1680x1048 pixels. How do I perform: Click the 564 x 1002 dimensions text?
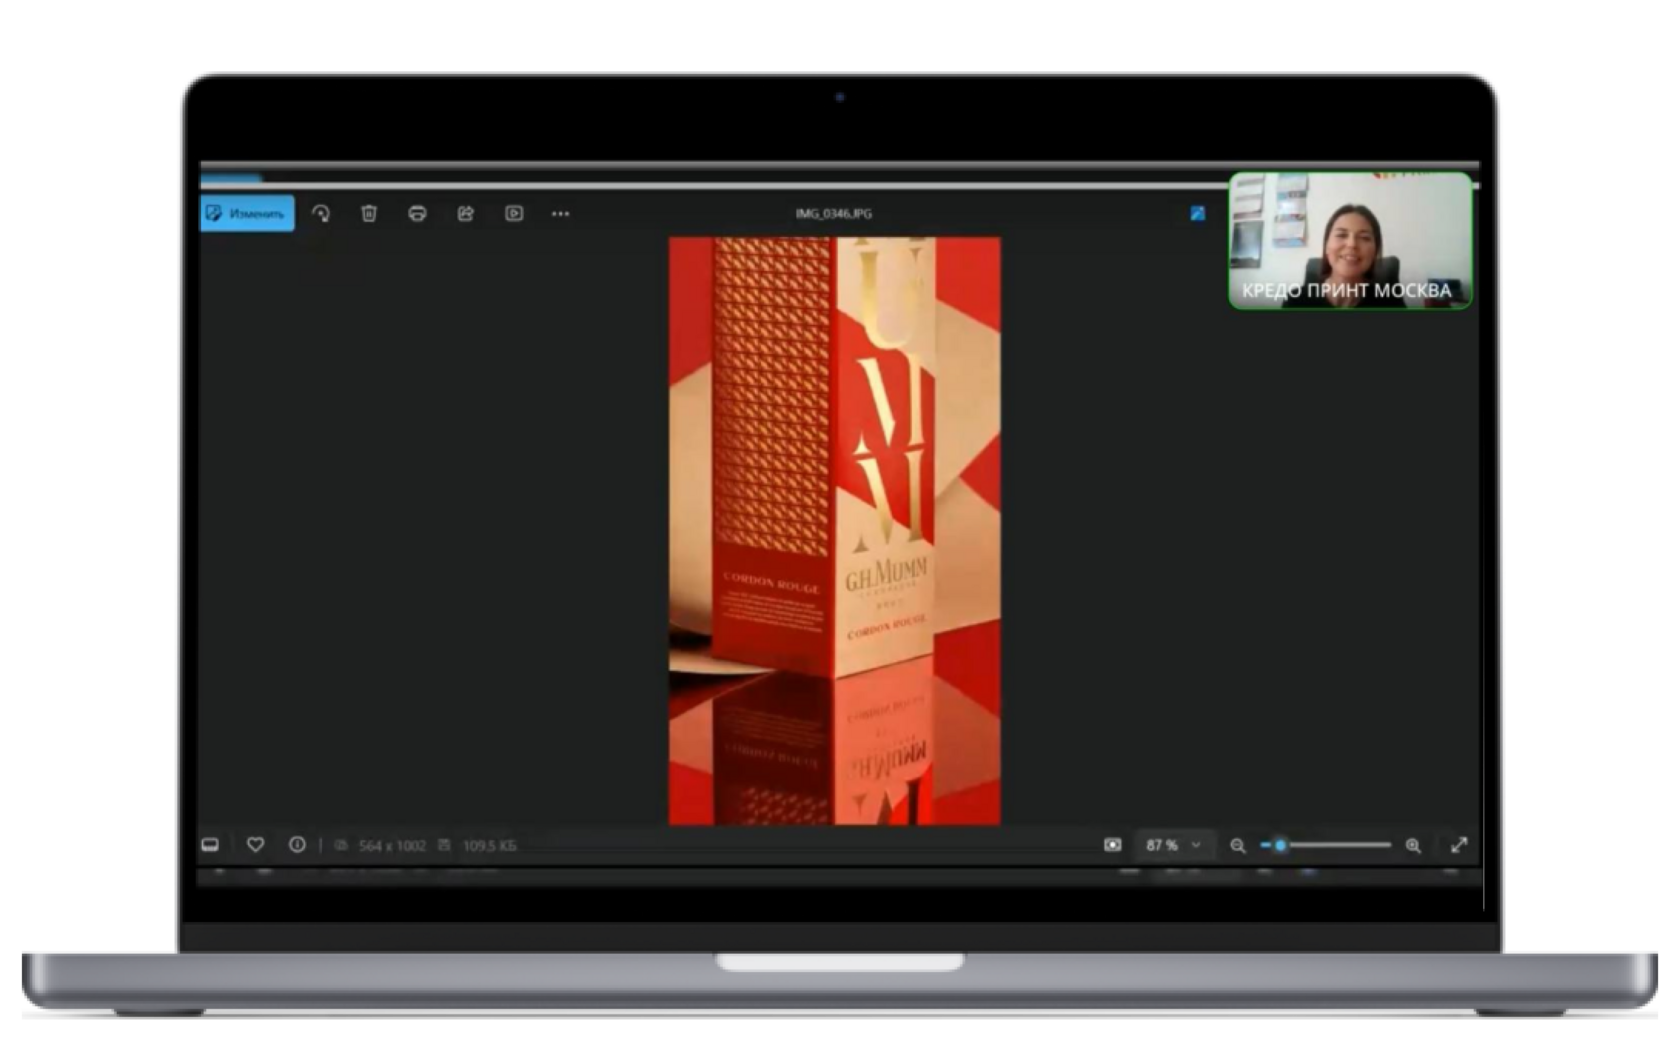(392, 846)
